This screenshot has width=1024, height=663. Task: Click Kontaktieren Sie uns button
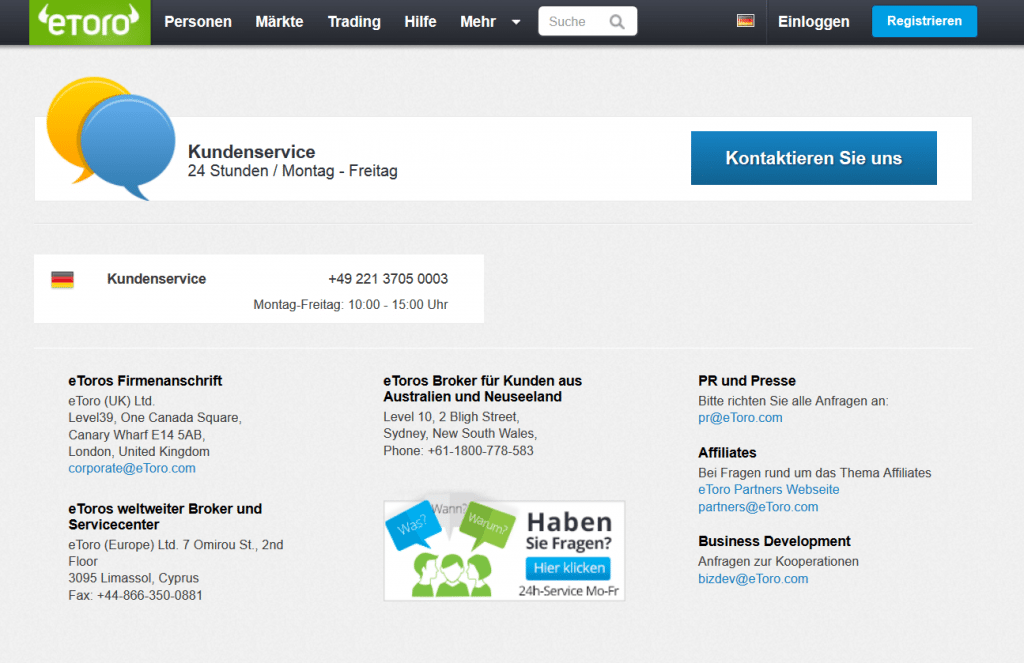point(814,158)
